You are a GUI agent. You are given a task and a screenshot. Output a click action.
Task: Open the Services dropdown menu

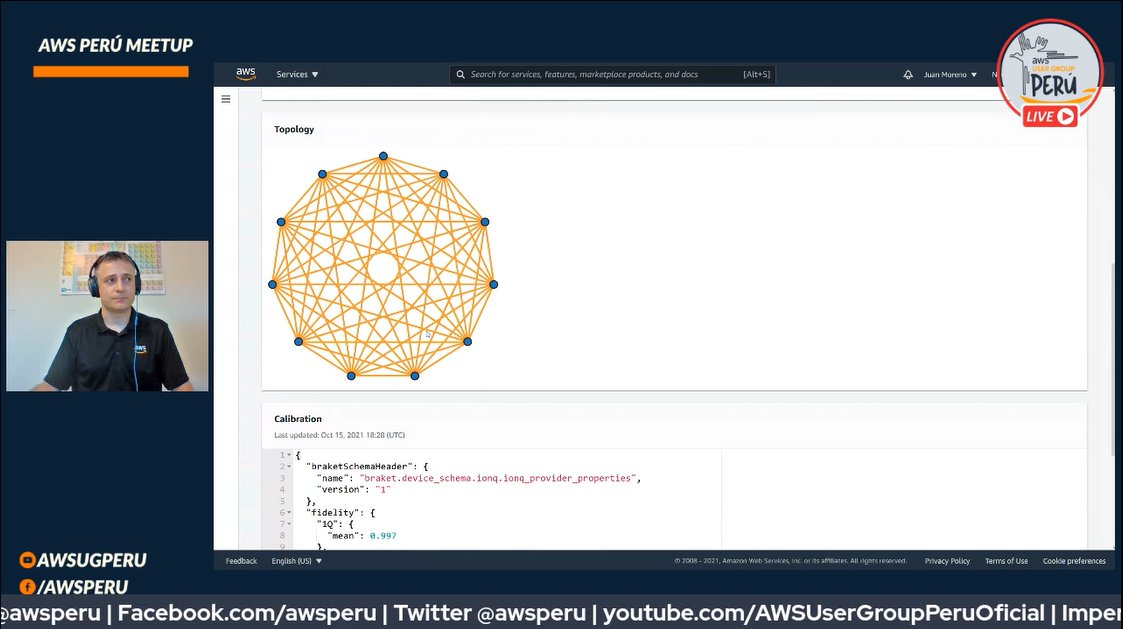point(297,75)
